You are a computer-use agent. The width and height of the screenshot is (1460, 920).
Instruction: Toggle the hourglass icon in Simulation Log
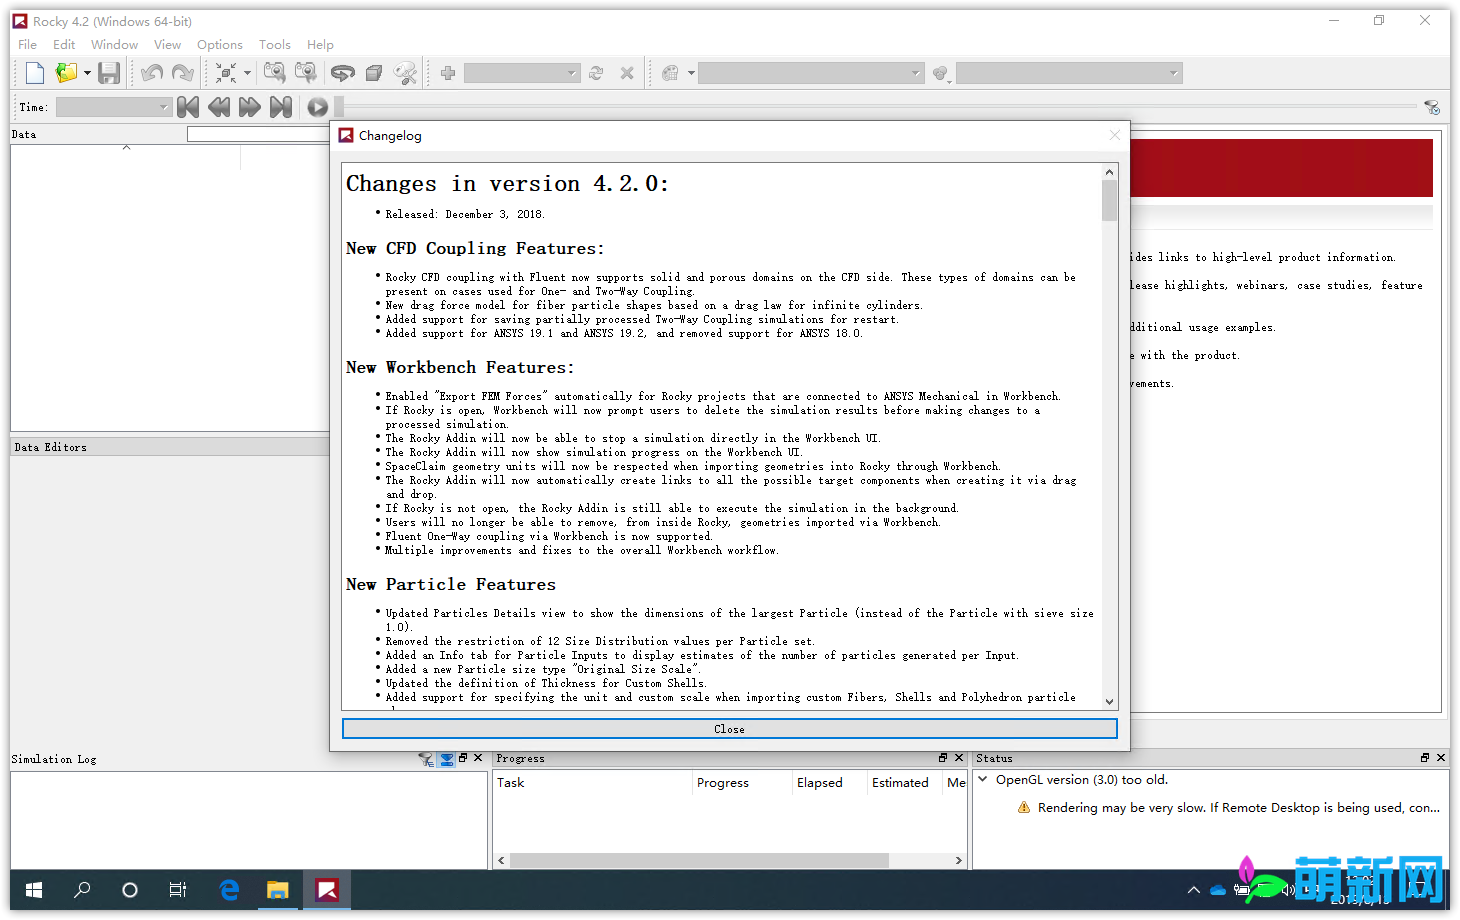click(x=445, y=758)
